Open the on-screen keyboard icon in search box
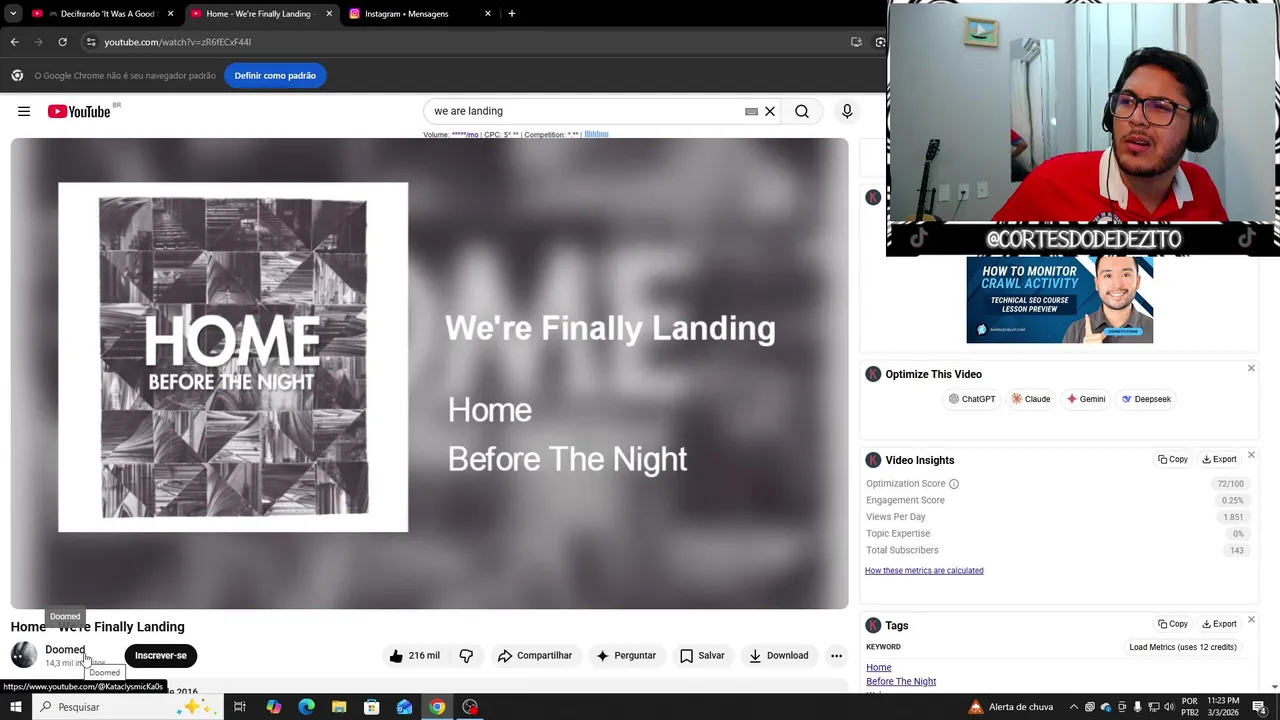The image size is (1280, 720). (751, 112)
